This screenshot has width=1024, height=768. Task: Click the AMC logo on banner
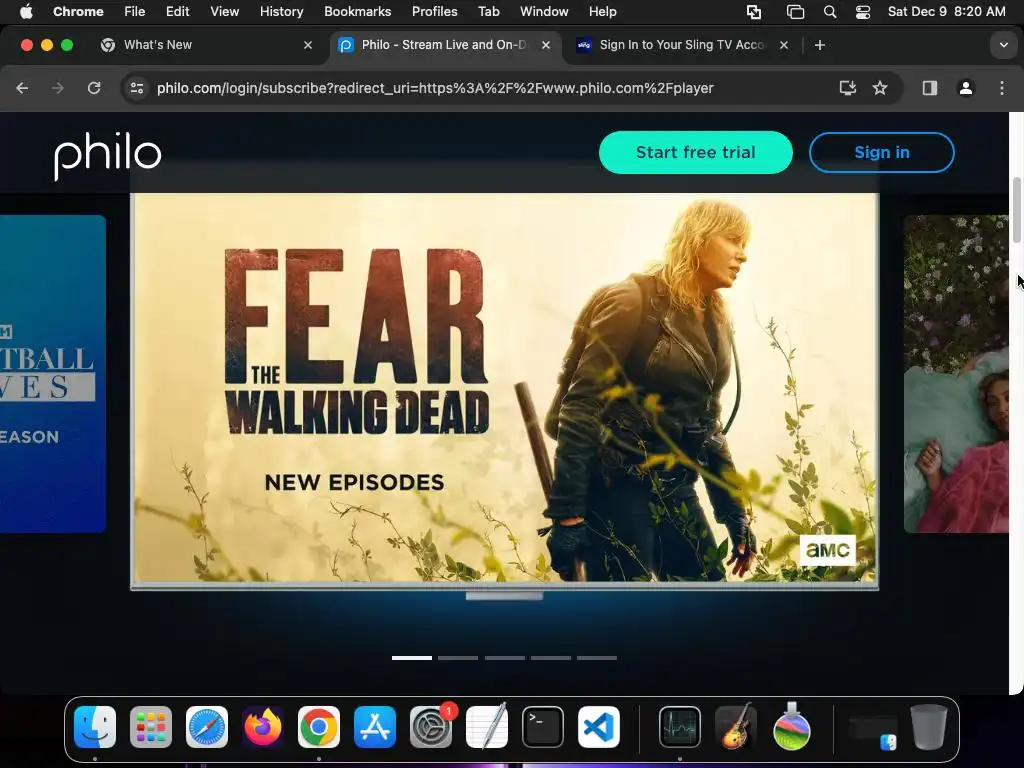(x=827, y=550)
